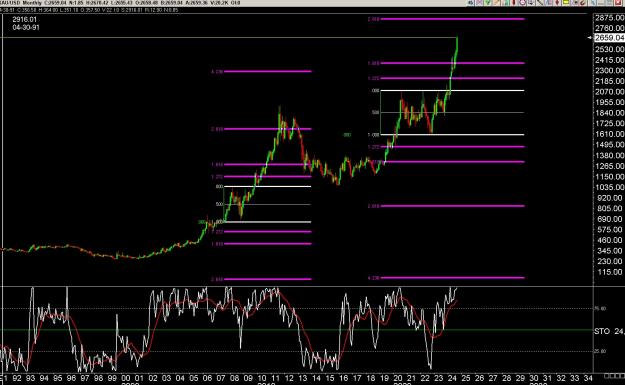Viewport: 625px width, 385px height.
Task: Click the red curved arrow toolbar icon
Action: point(582,3)
